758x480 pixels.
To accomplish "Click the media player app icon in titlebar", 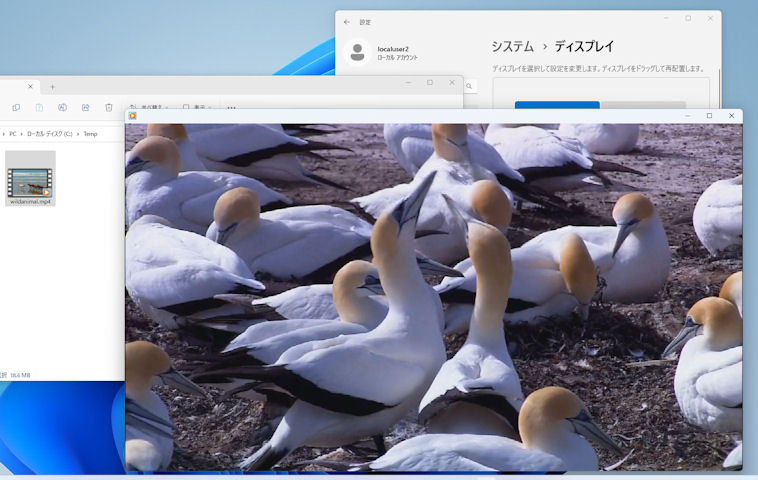I will [132, 116].
